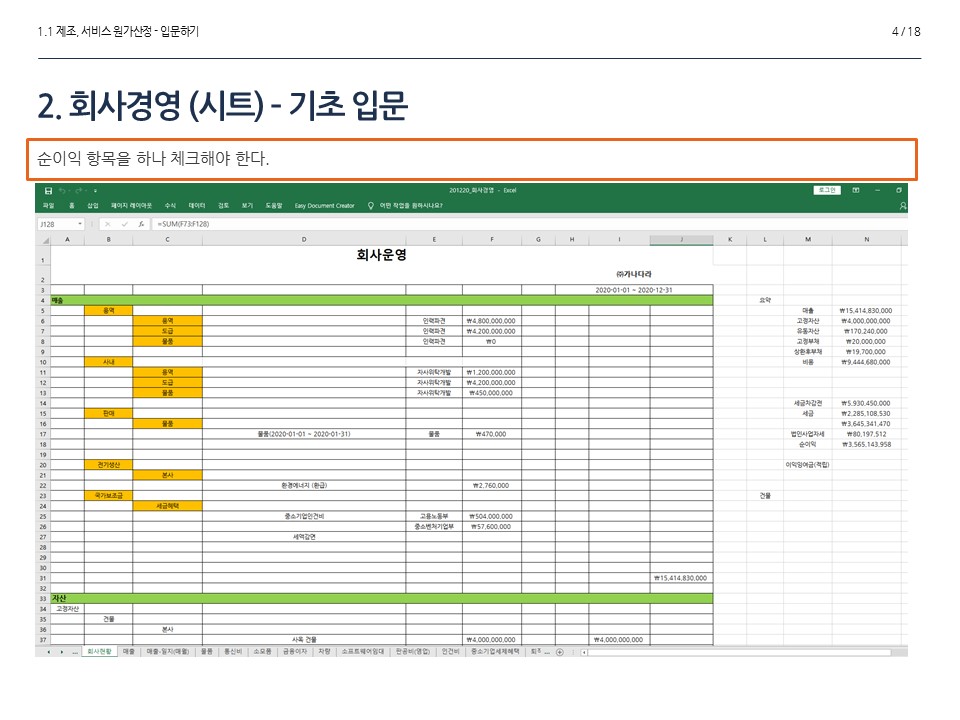
Task: Click the Save icon in quick access toolbar
Action: 48,190
